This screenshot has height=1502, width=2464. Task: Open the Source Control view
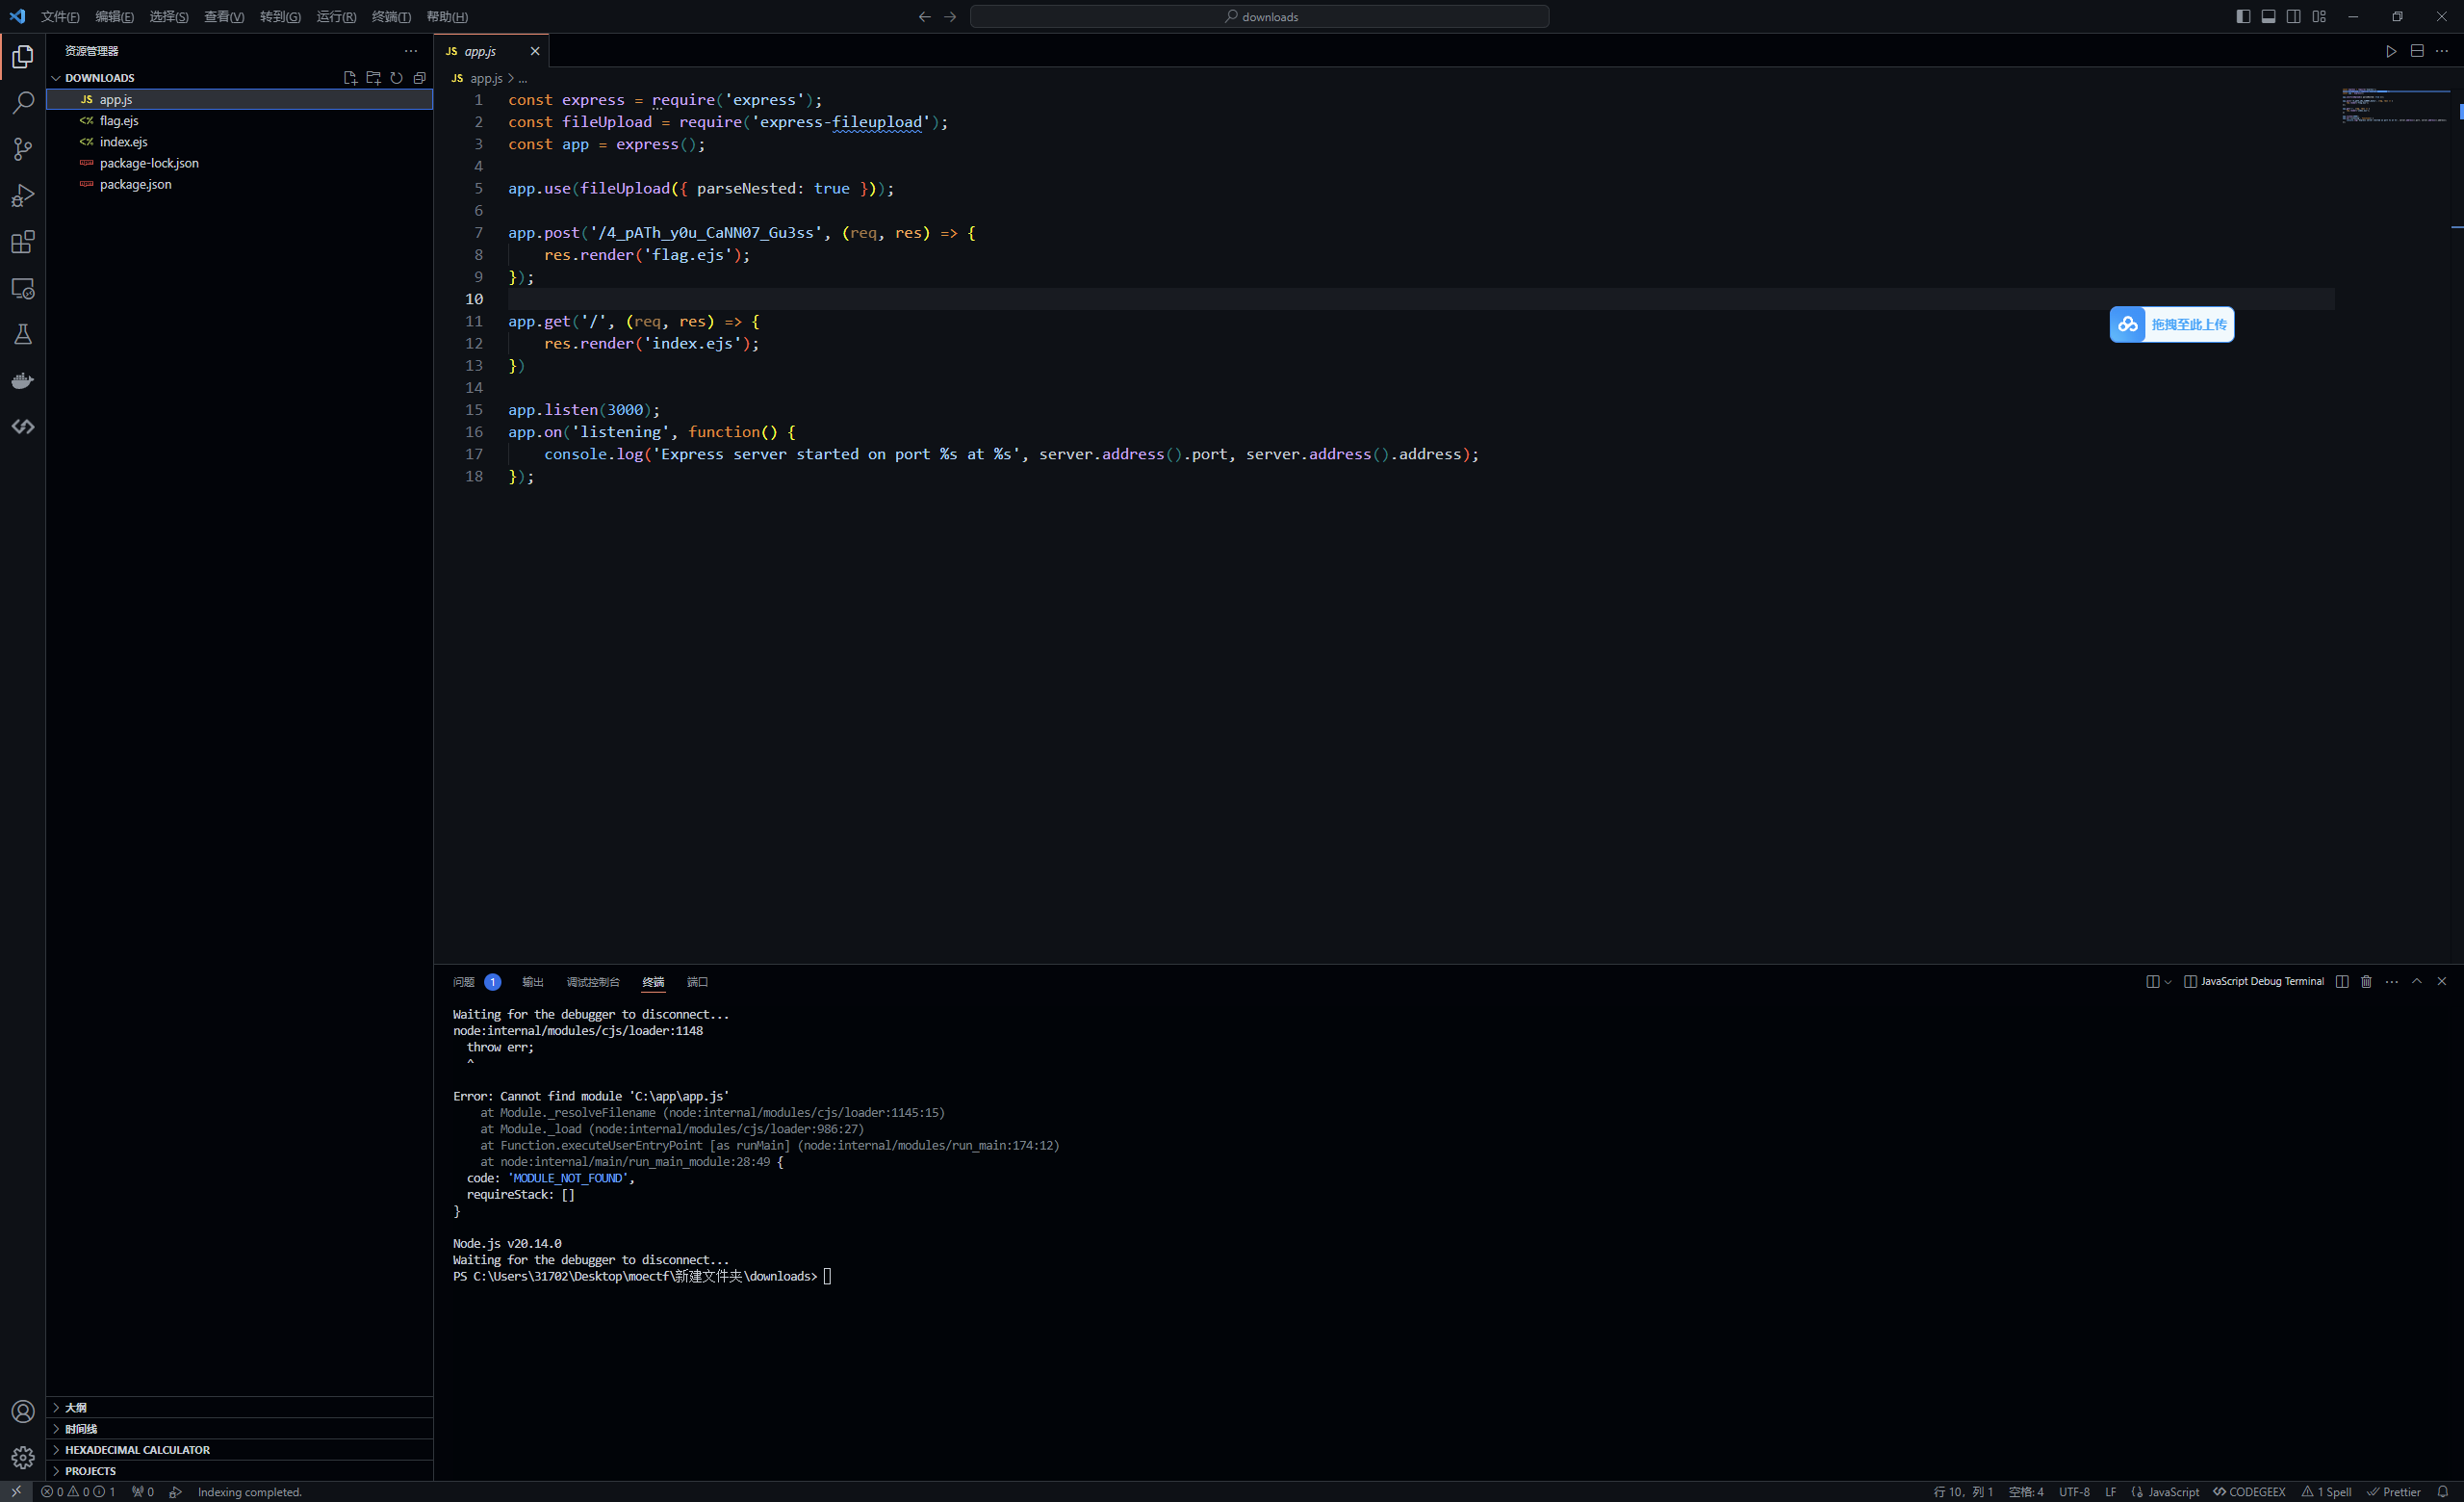point(23,150)
